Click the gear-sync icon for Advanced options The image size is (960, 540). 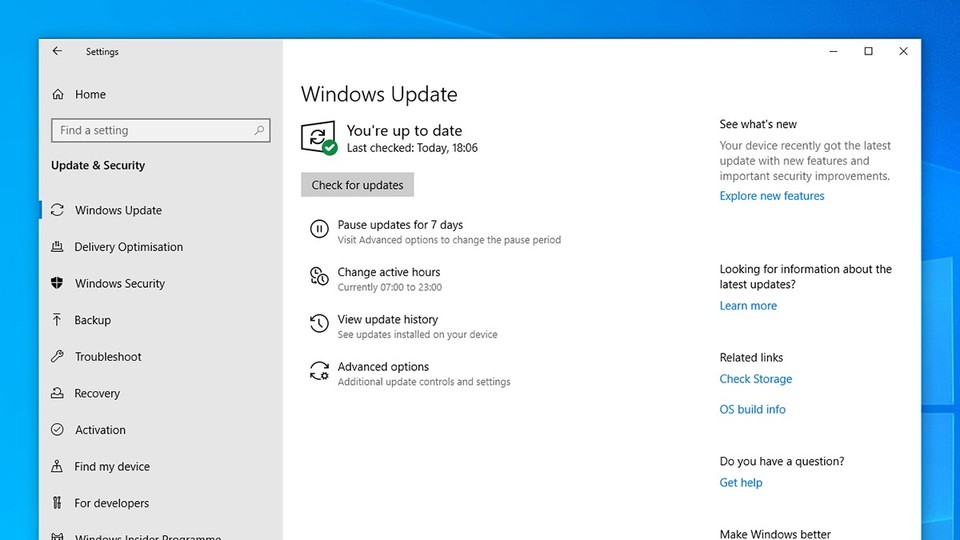click(319, 371)
